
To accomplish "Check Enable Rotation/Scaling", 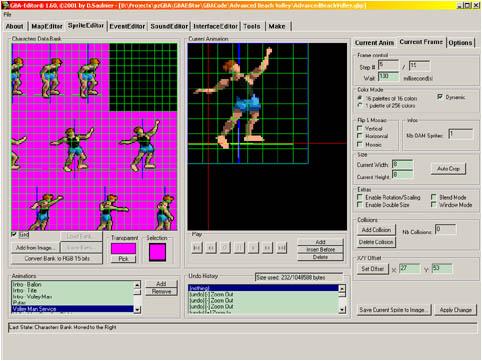I will click(360, 197).
